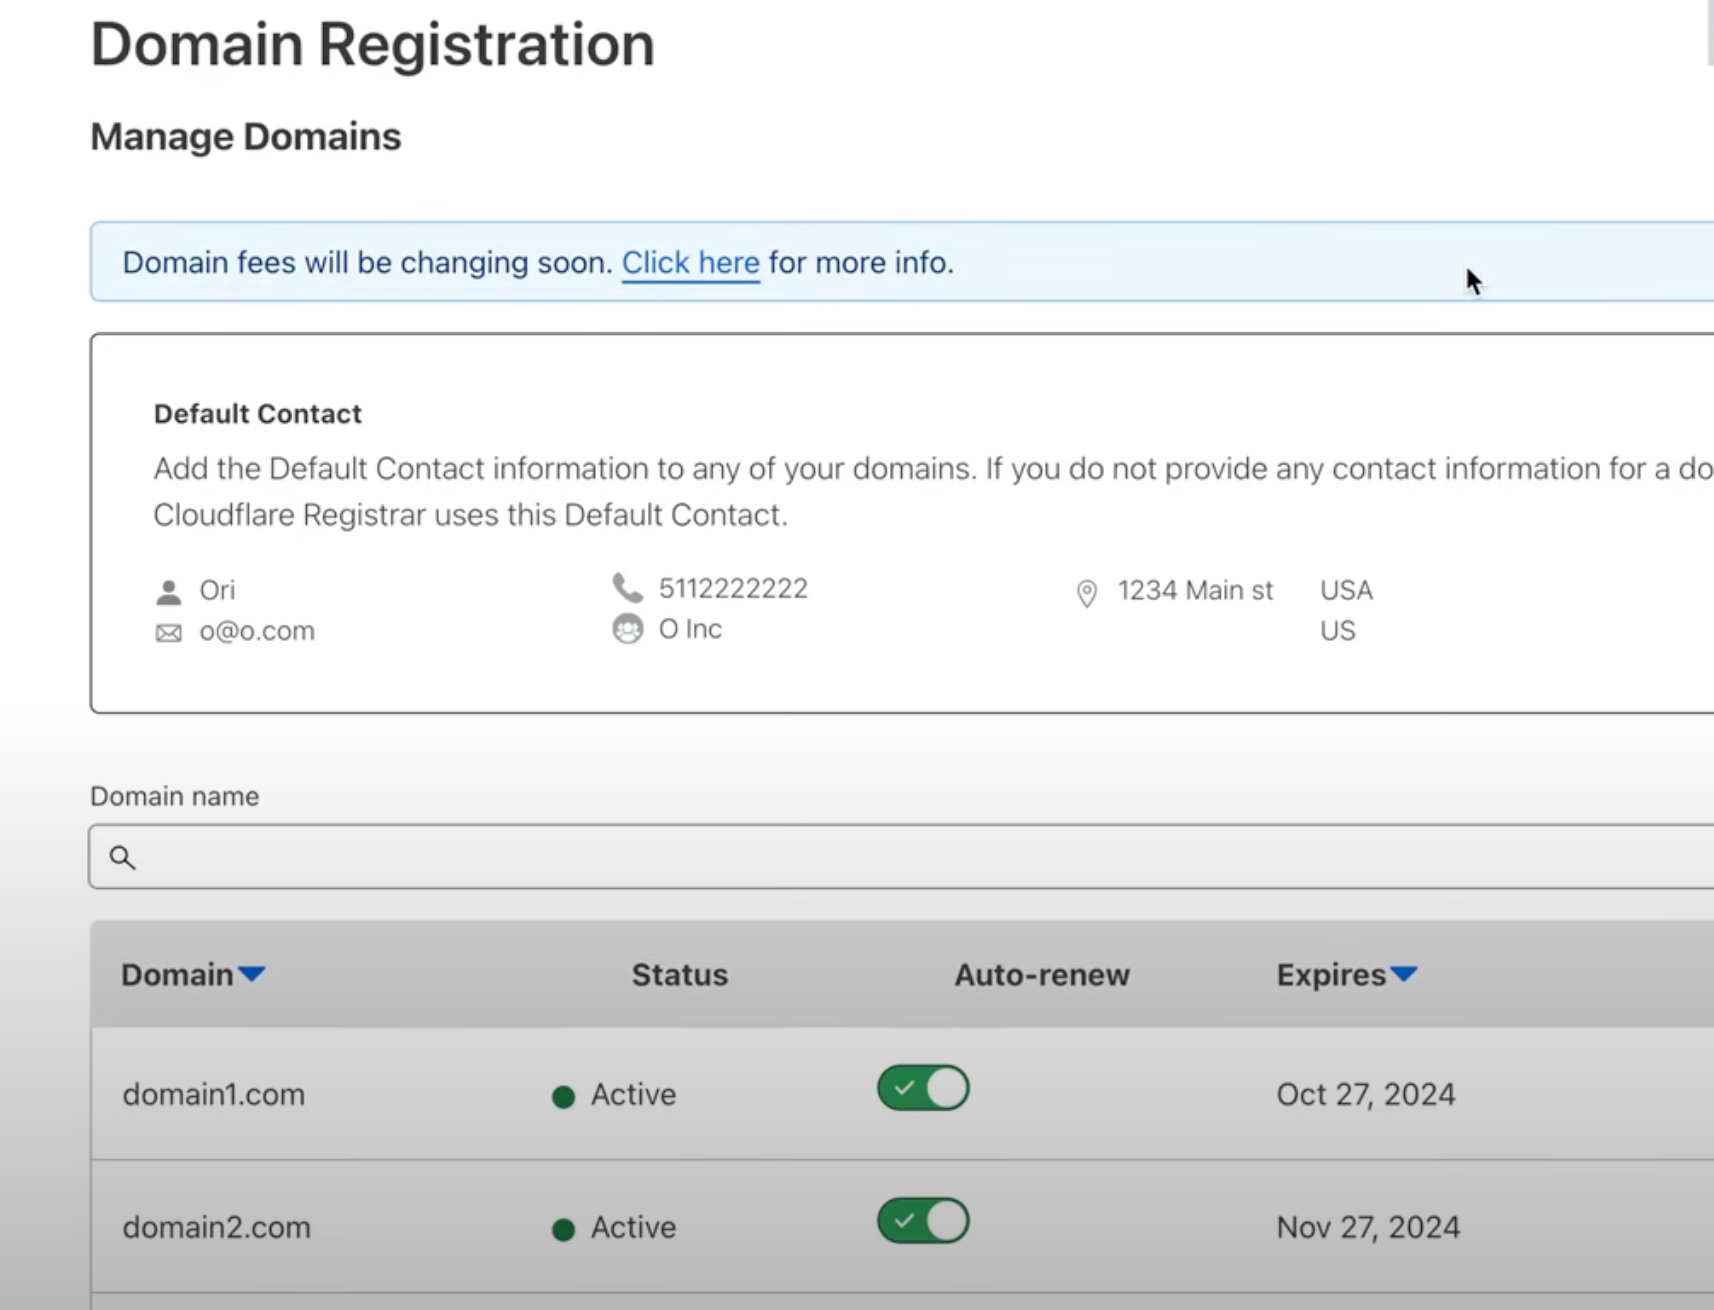Open the Click here fee information link

tap(690, 262)
